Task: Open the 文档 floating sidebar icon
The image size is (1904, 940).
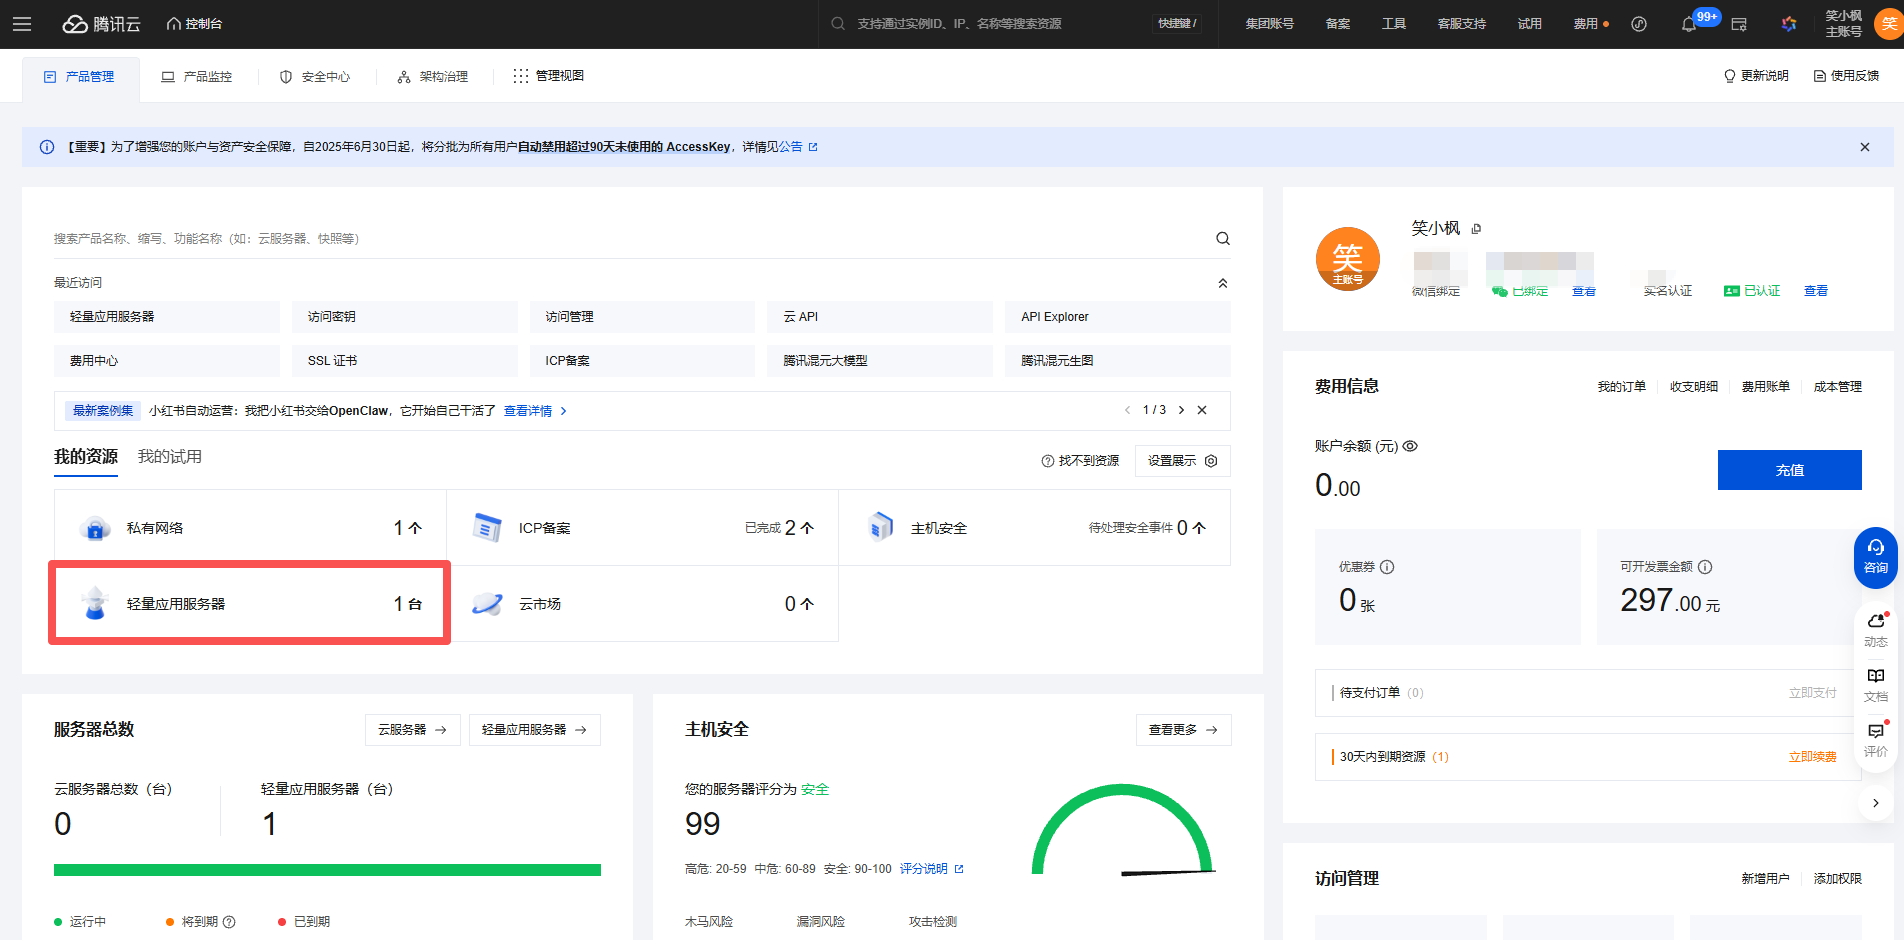Action: pyautogui.click(x=1876, y=685)
